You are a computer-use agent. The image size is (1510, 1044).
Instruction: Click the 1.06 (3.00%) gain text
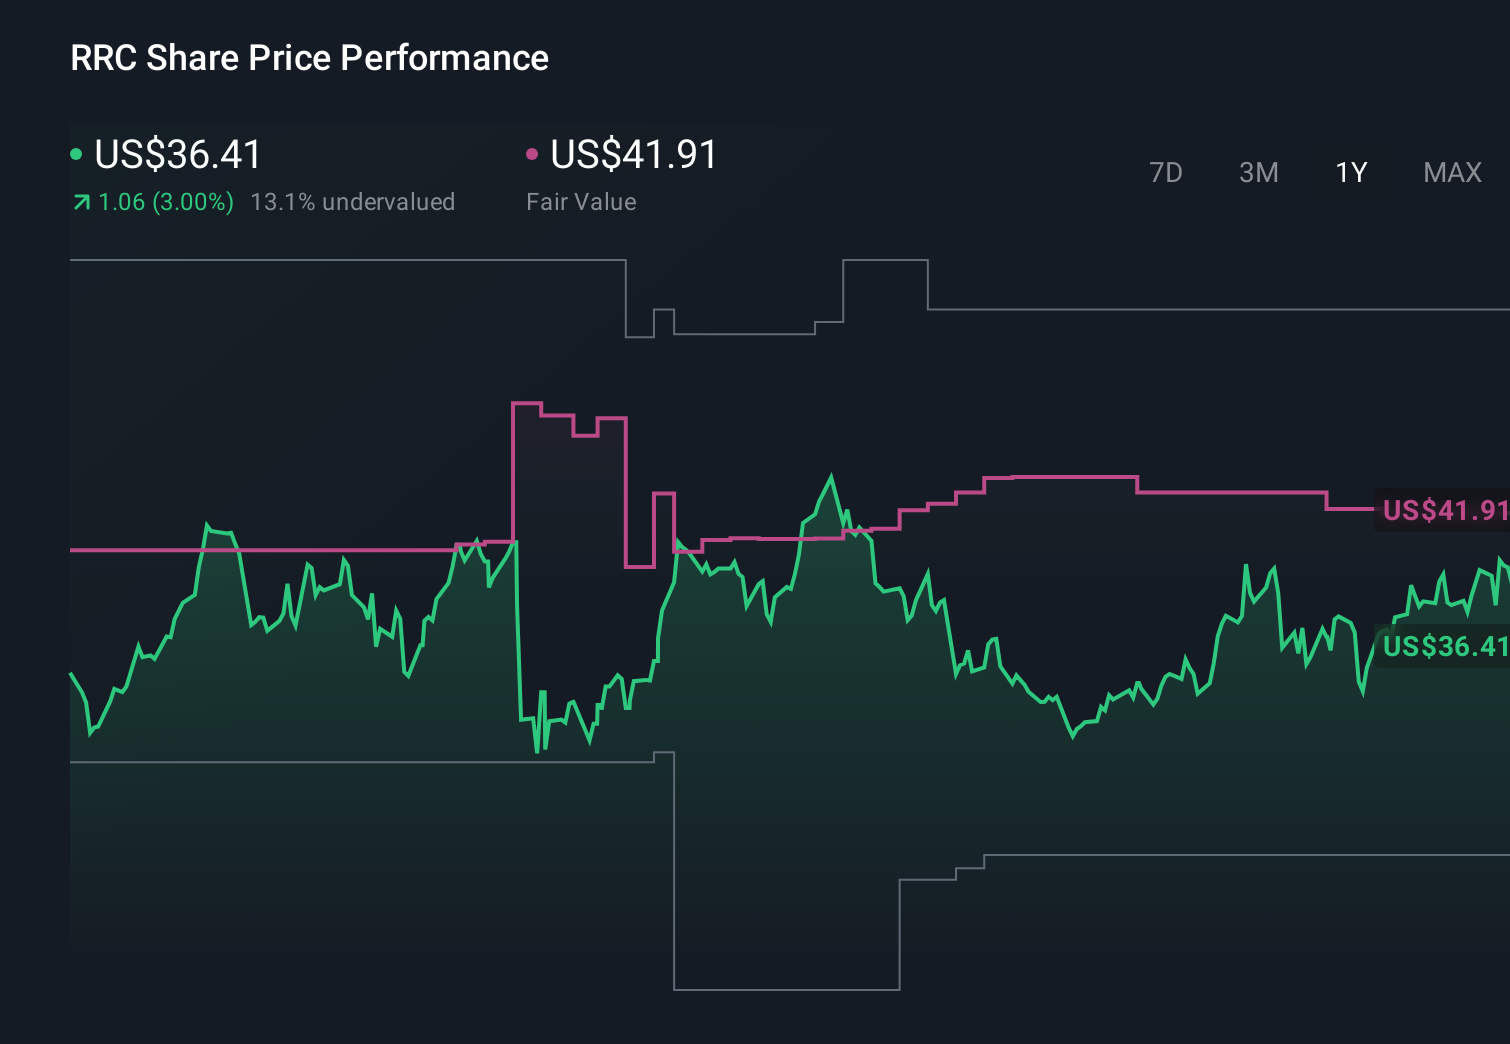pyautogui.click(x=165, y=201)
